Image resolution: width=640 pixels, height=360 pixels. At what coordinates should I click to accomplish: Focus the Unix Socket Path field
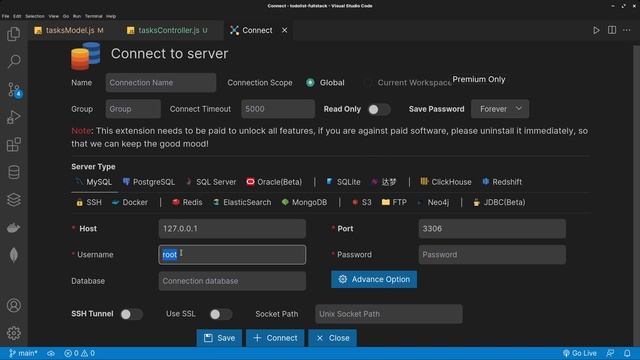(x=389, y=314)
